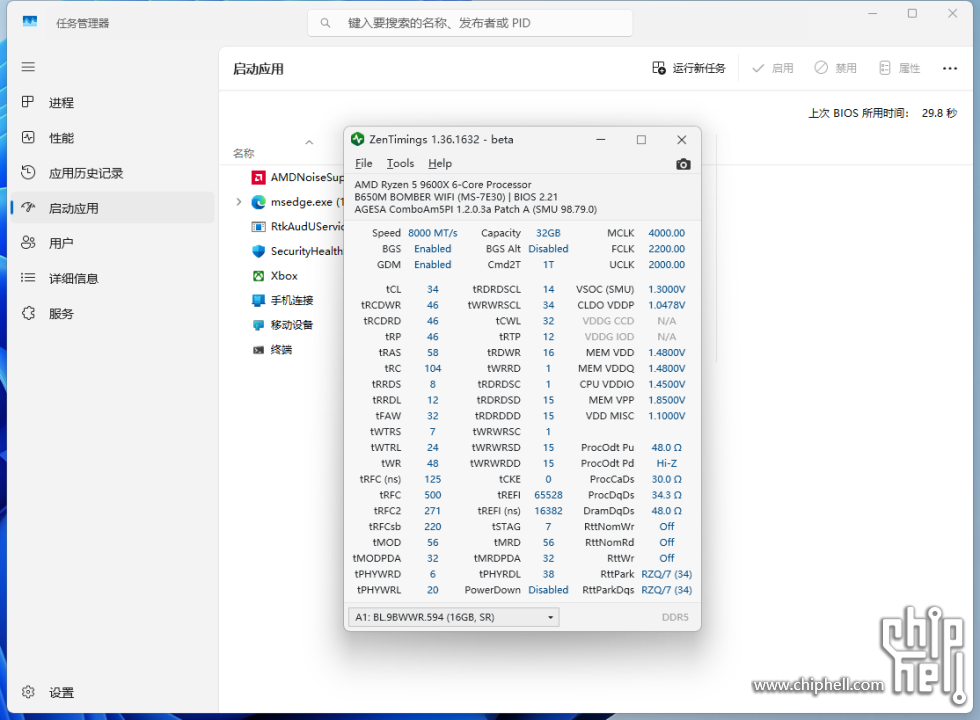Go to the 进程 page in Task Manager
Image resolution: width=980 pixels, height=720 pixels.
coord(112,102)
